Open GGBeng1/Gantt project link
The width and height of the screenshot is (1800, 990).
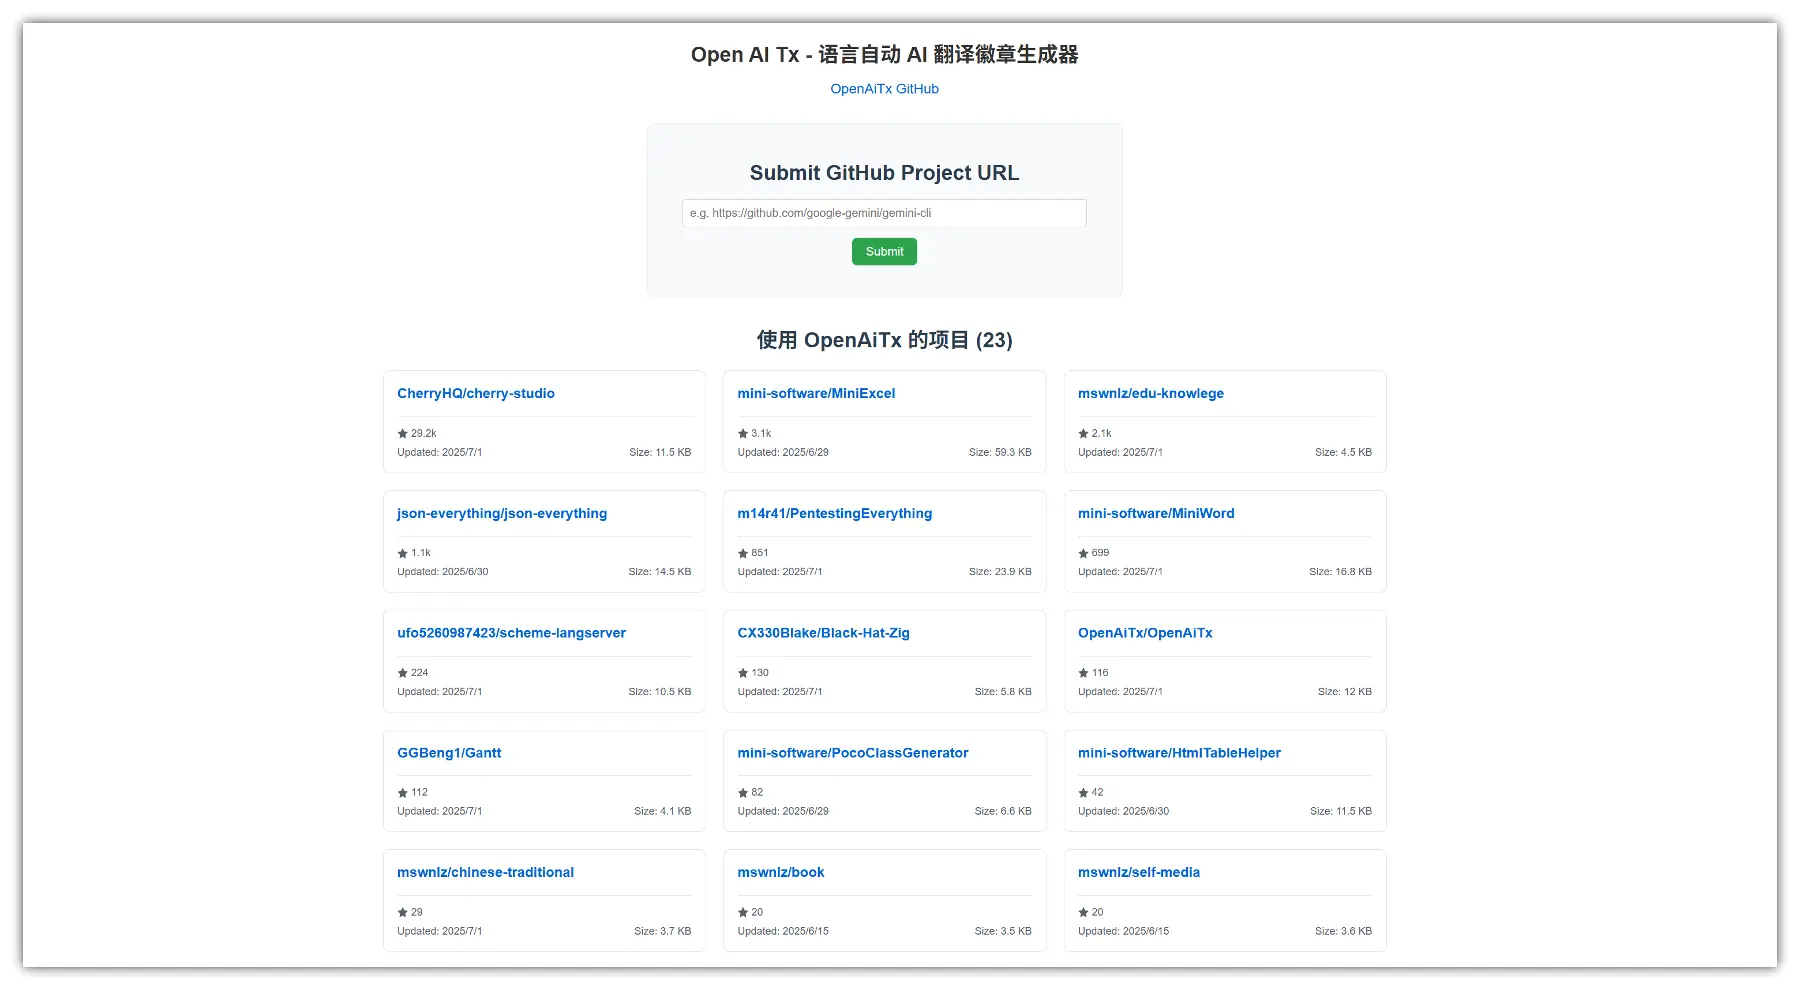pos(449,753)
